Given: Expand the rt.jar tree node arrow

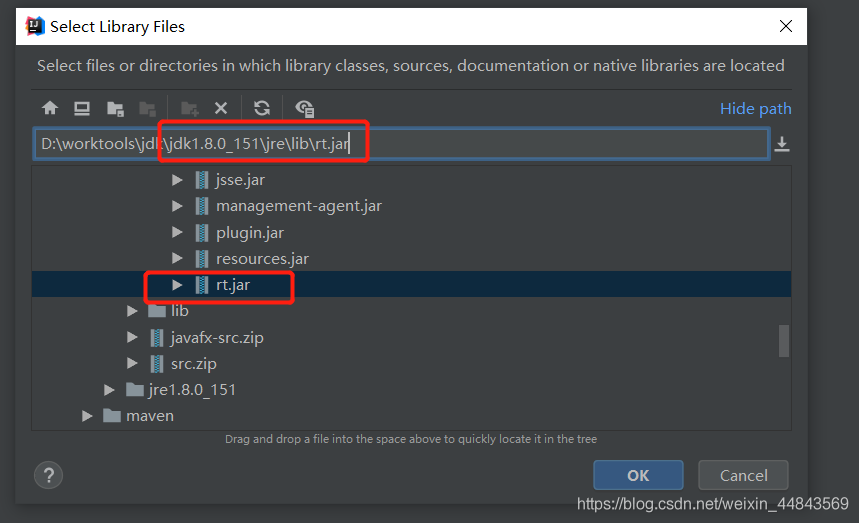Looking at the screenshot, I should point(177,285).
